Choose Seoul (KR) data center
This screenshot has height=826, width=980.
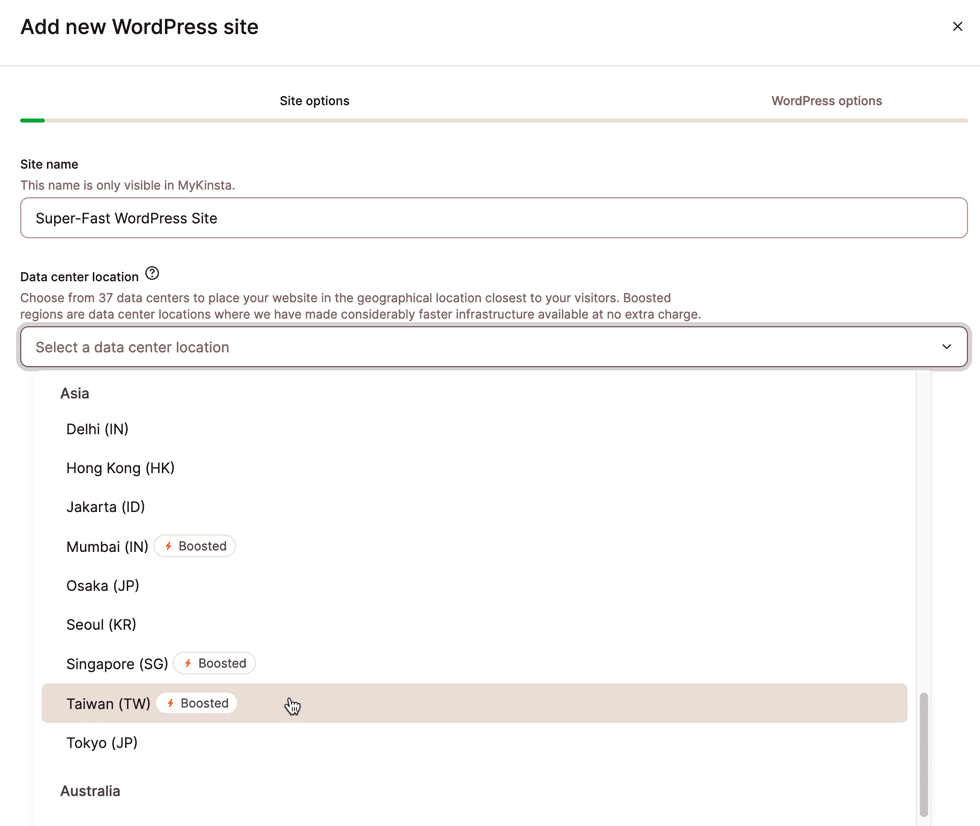coord(101,625)
